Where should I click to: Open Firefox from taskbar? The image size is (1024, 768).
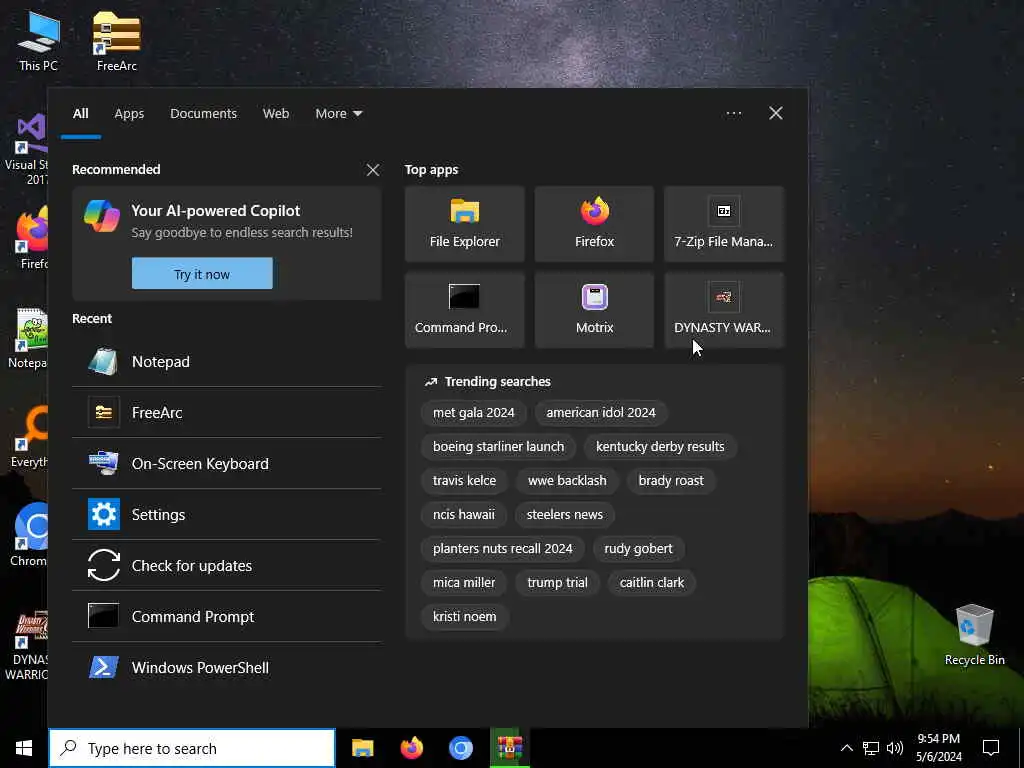coord(411,748)
